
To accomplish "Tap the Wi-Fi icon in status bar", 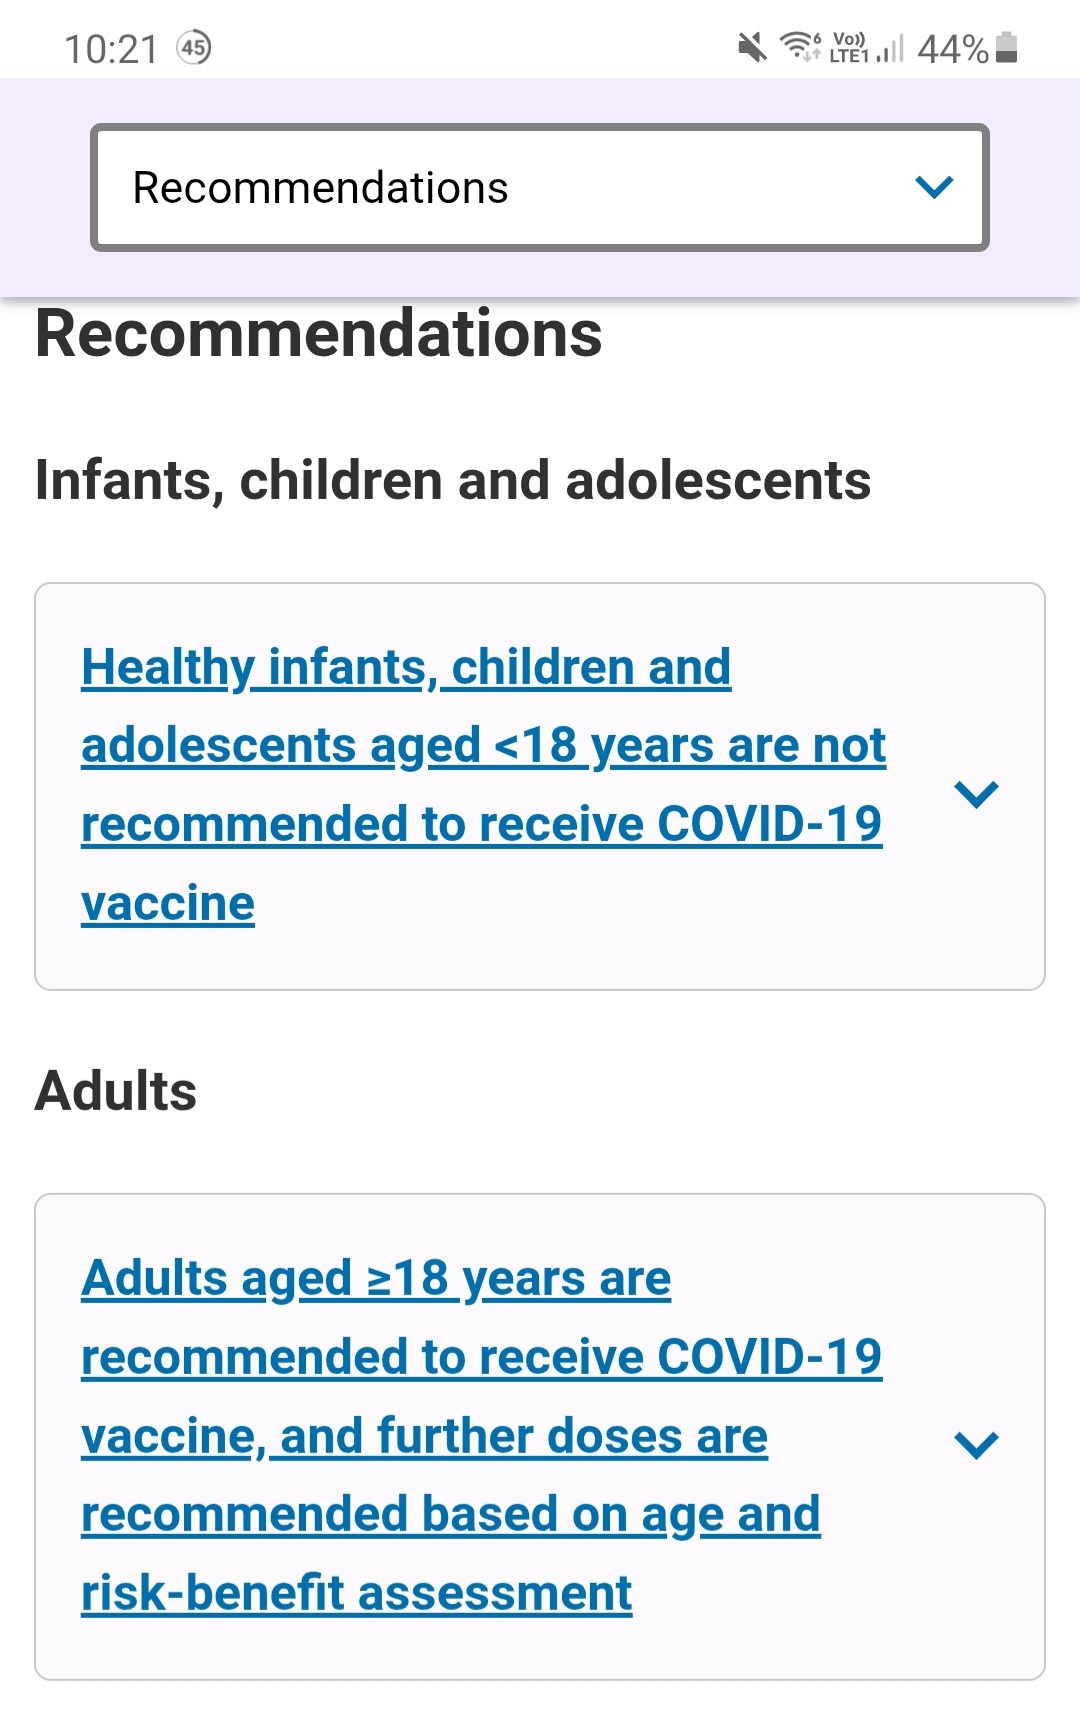I will [800, 46].
